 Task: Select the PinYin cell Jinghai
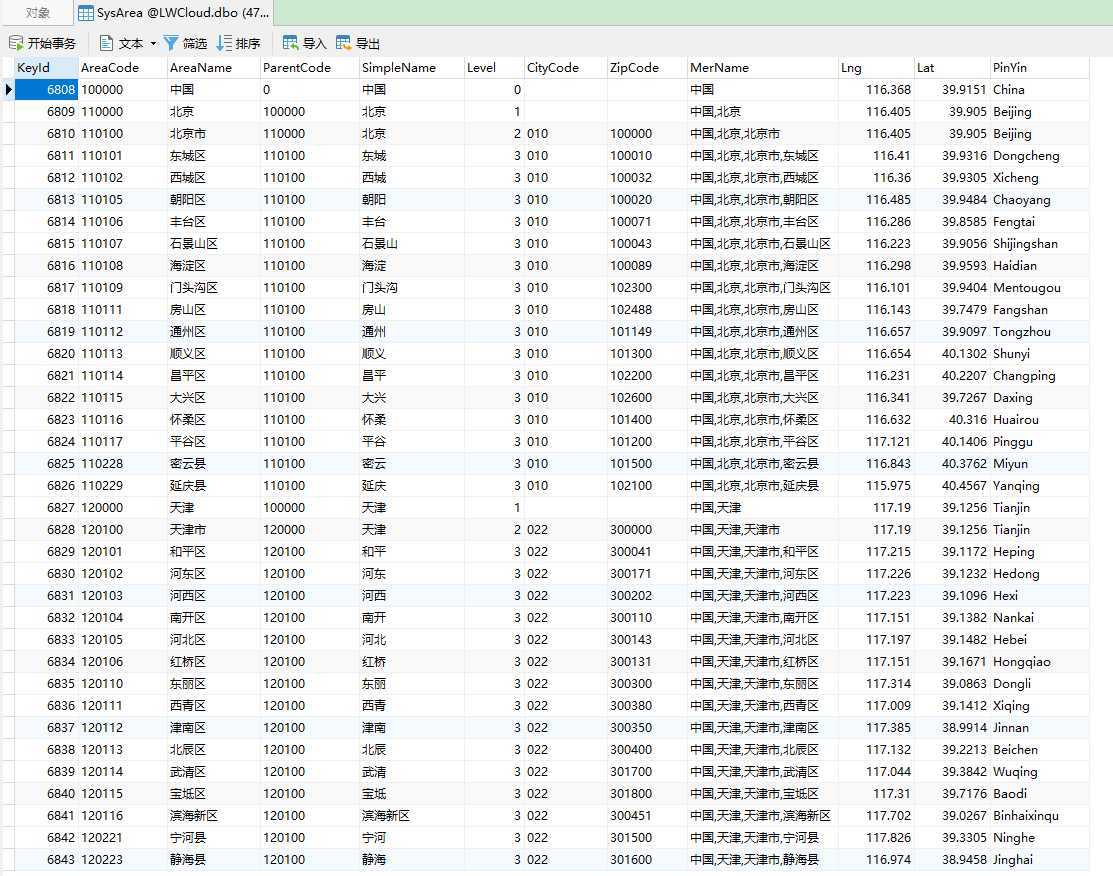1039,860
